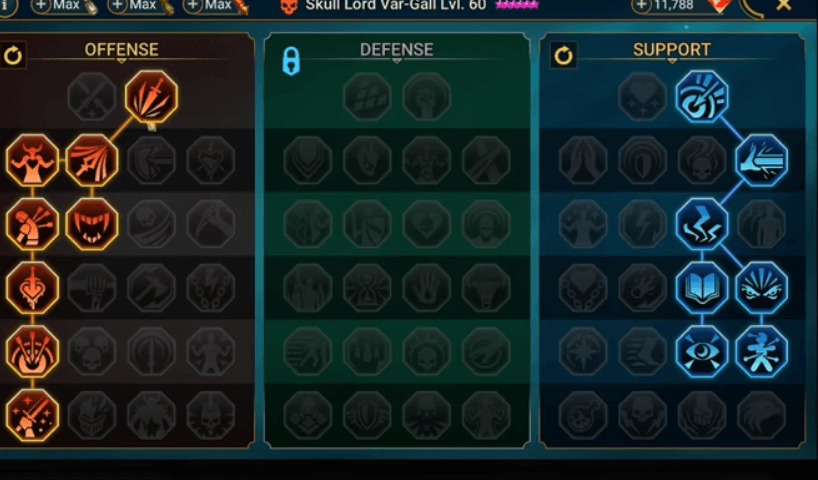Select the greyed eagle head Support mastery
Image resolution: width=818 pixels, height=480 pixels.
[x=761, y=415]
